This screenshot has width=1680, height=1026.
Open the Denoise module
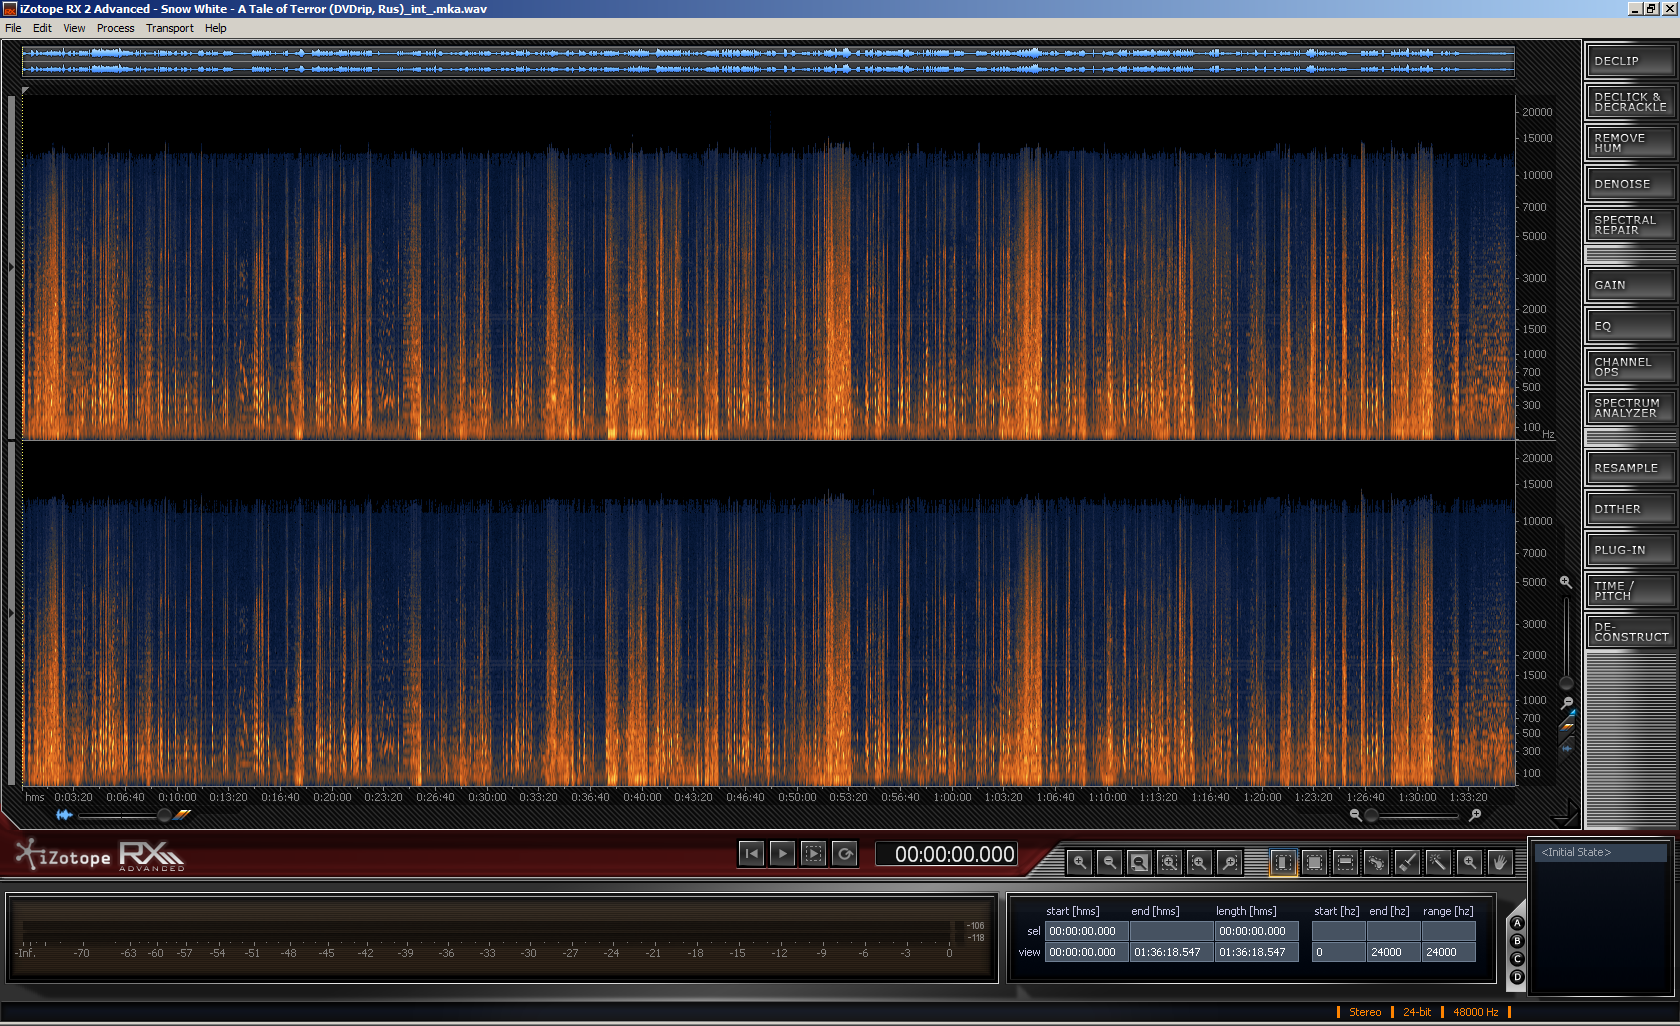click(x=1630, y=184)
